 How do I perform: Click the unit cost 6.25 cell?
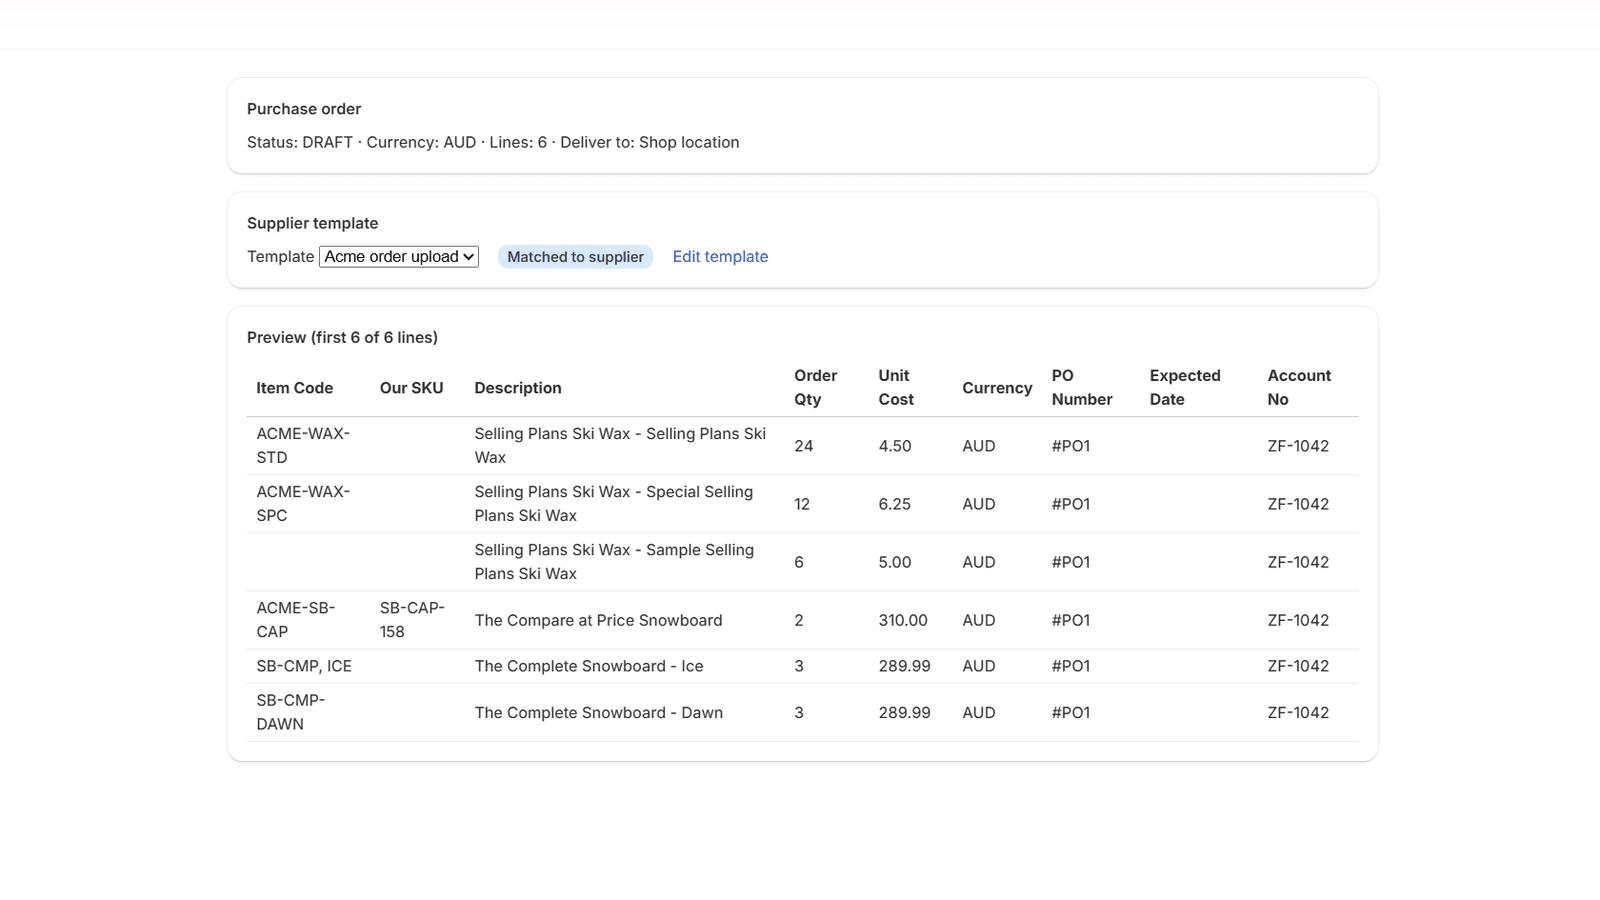pyautogui.click(x=895, y=504)
